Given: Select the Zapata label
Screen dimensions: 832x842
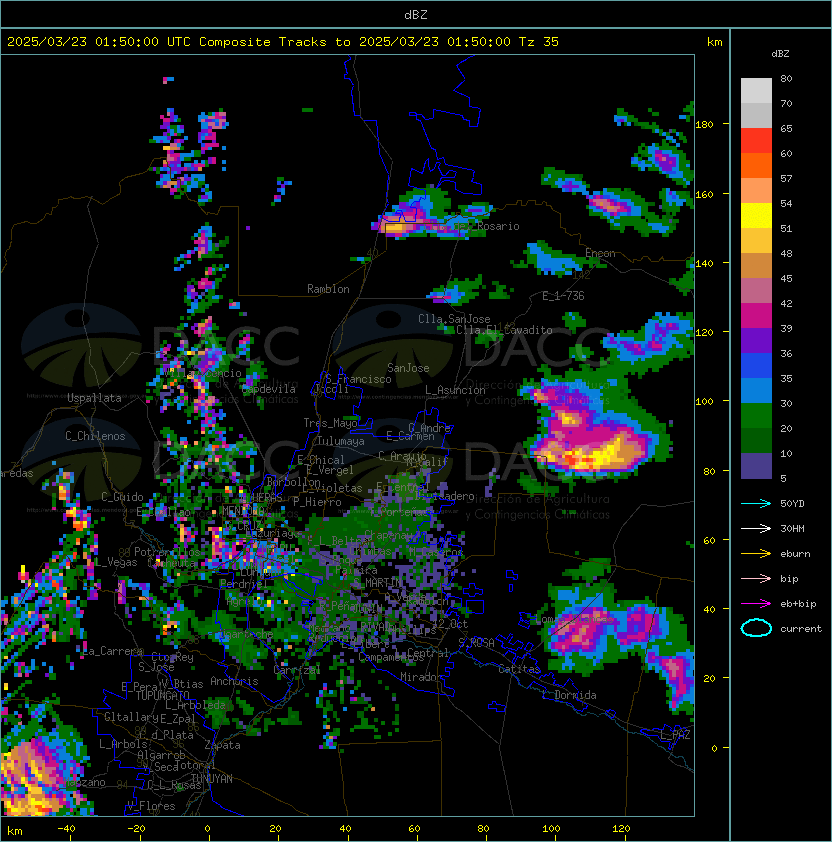Looking at the screenshot, I should [x=222, y=745].
